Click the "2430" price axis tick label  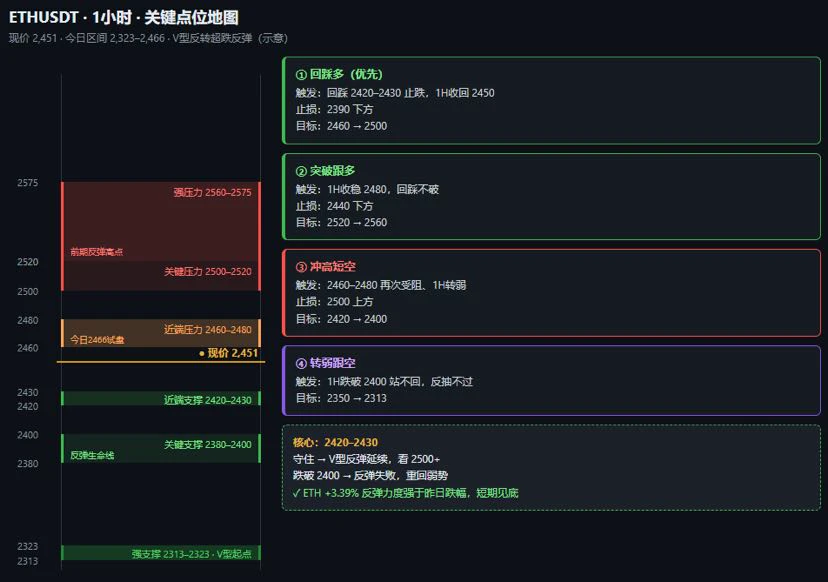tap(27, 392)
